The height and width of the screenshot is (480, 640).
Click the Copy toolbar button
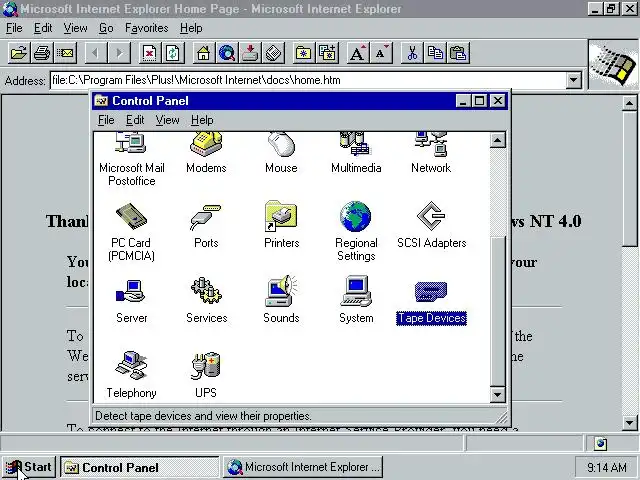(x=435, y=53)
